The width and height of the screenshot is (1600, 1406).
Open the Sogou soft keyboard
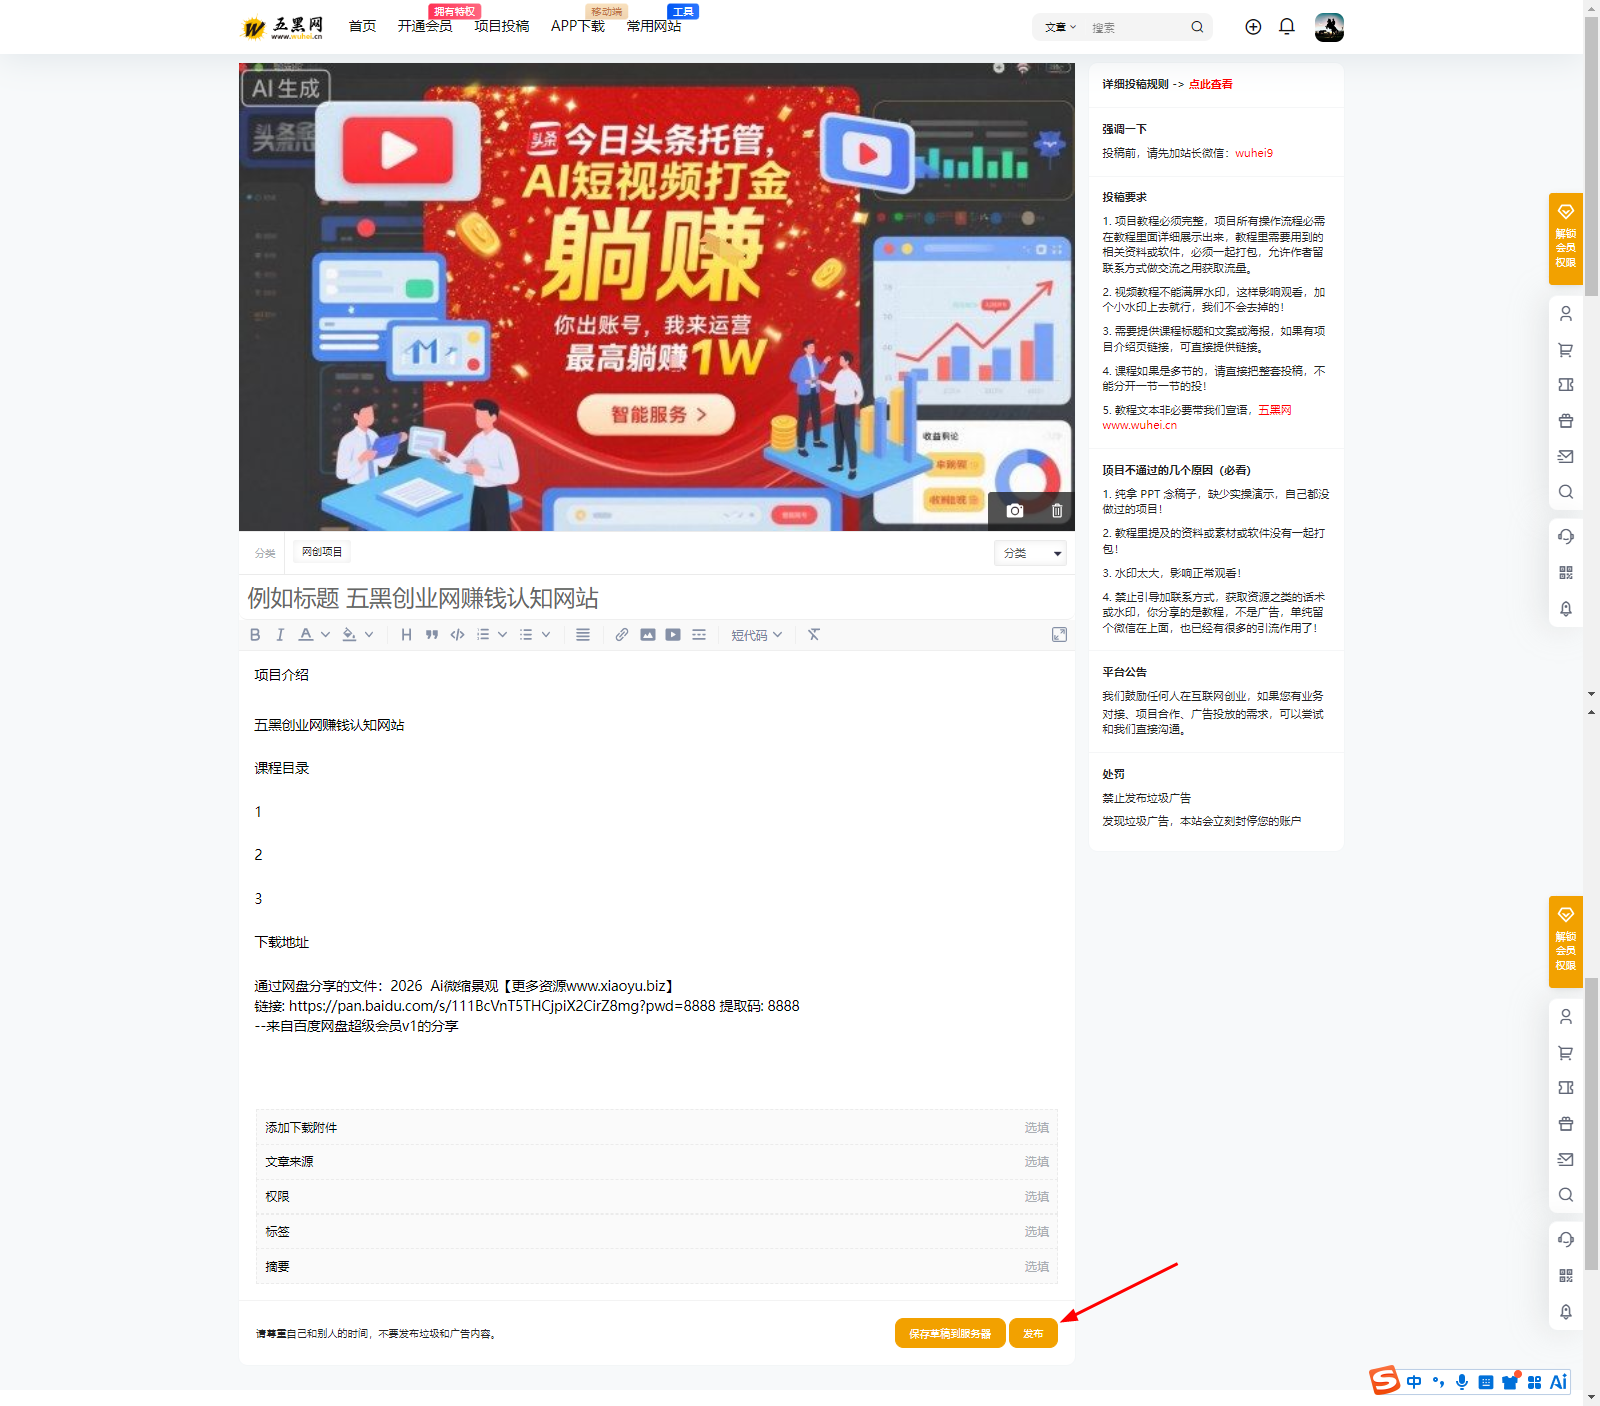(x=1486, y=1382)
